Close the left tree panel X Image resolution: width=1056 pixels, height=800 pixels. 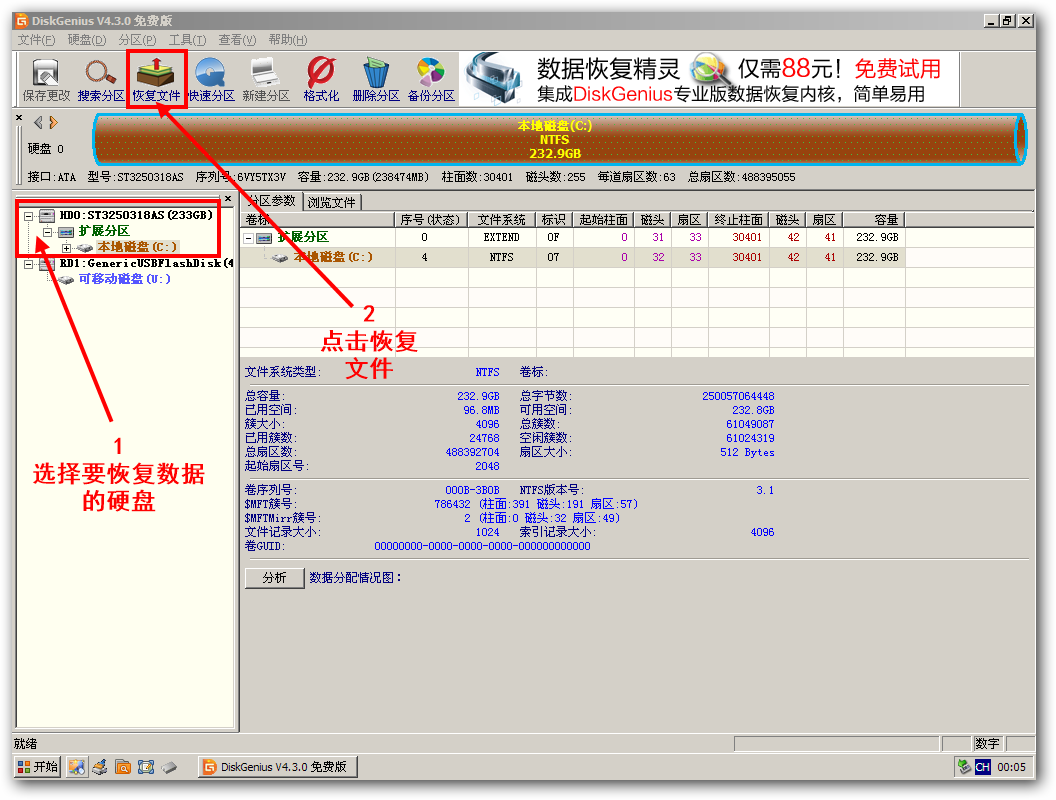pyautogui.click(x=228, y=199)
